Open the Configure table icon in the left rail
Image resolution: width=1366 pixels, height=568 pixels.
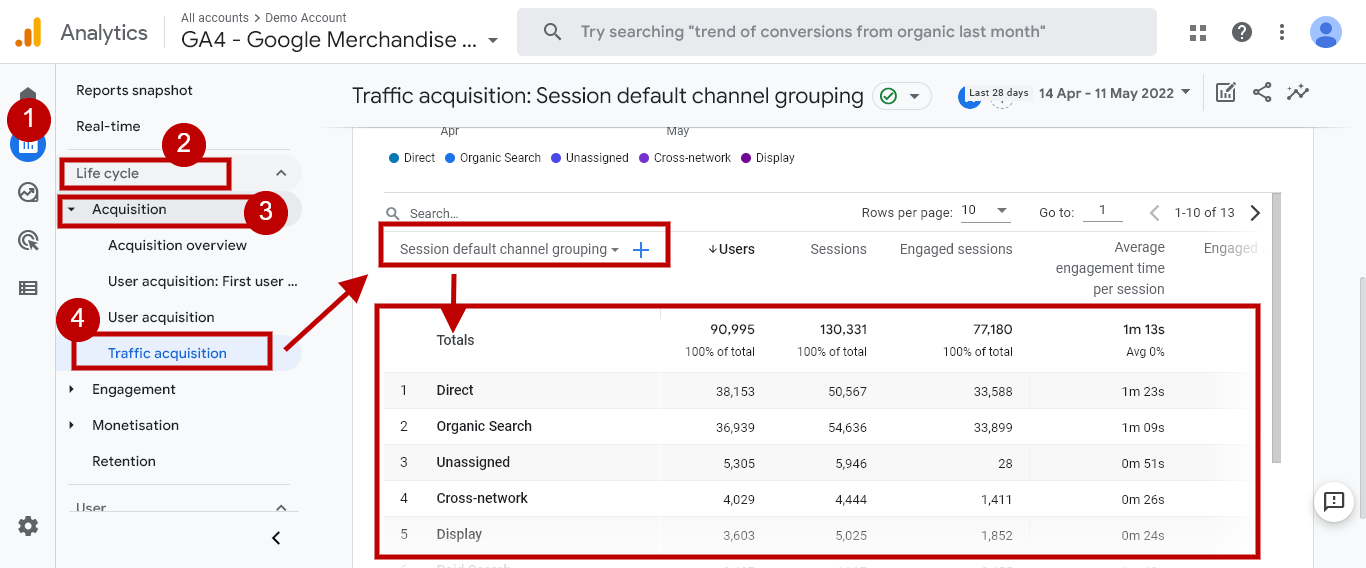coord(28,288)
